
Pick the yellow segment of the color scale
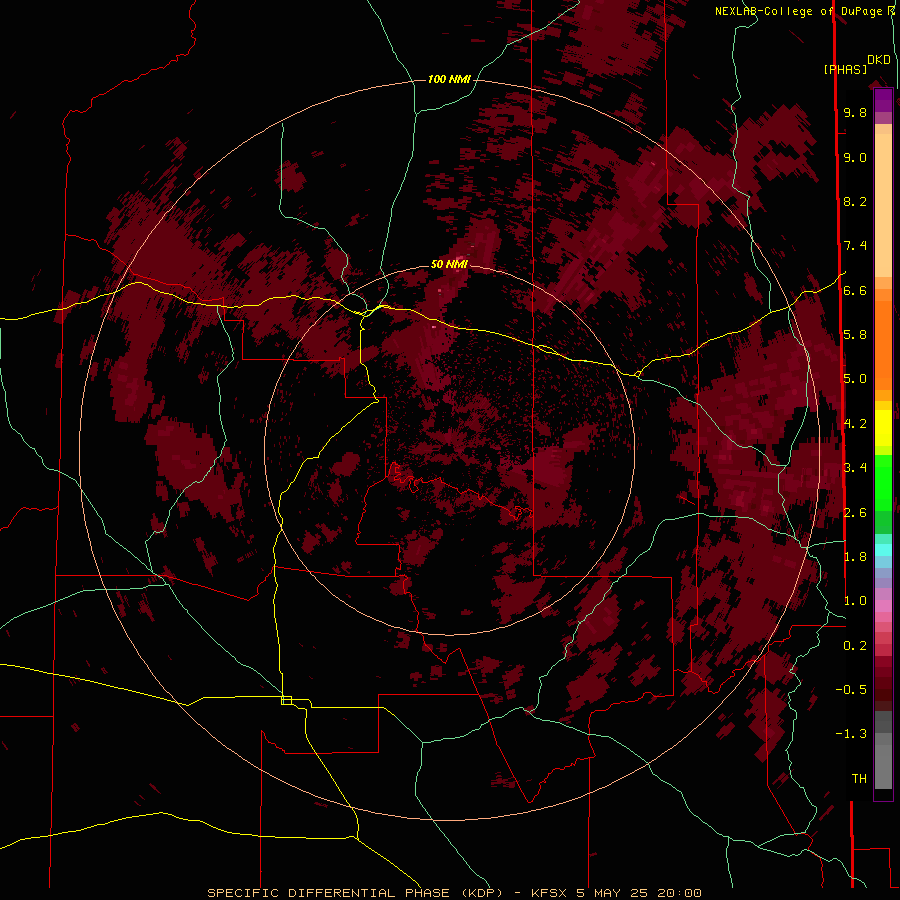point(883,428)
